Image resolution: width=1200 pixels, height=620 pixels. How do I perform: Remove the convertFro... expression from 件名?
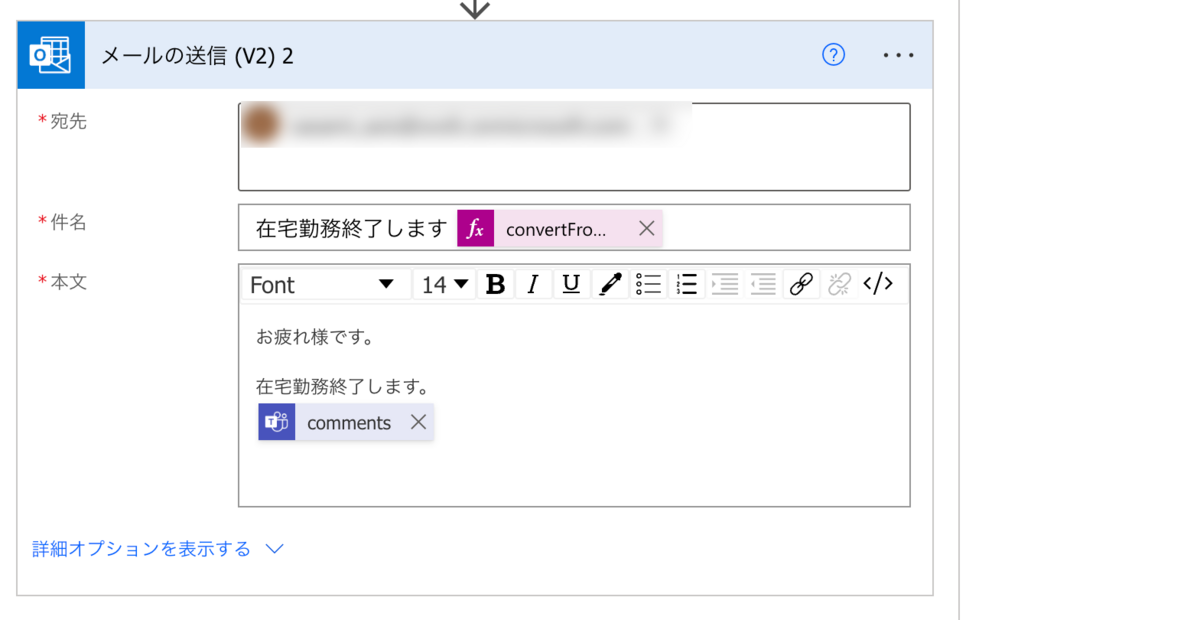[x=646, y=228]
